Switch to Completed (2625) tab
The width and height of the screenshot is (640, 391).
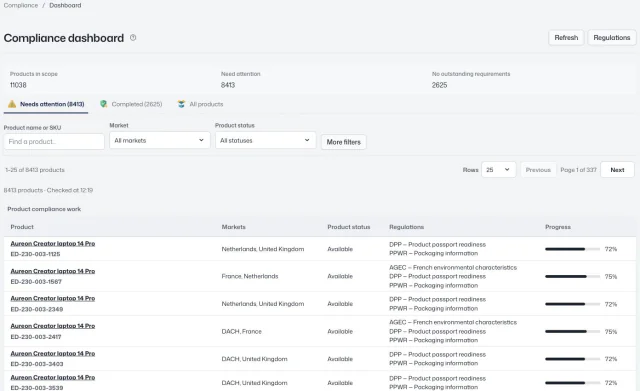click(x=131, y=104)
